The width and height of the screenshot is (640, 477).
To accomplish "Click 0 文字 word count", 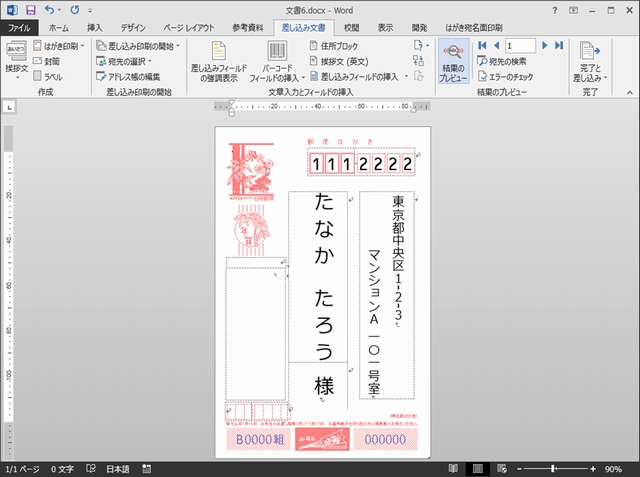I will click(62, 469).
